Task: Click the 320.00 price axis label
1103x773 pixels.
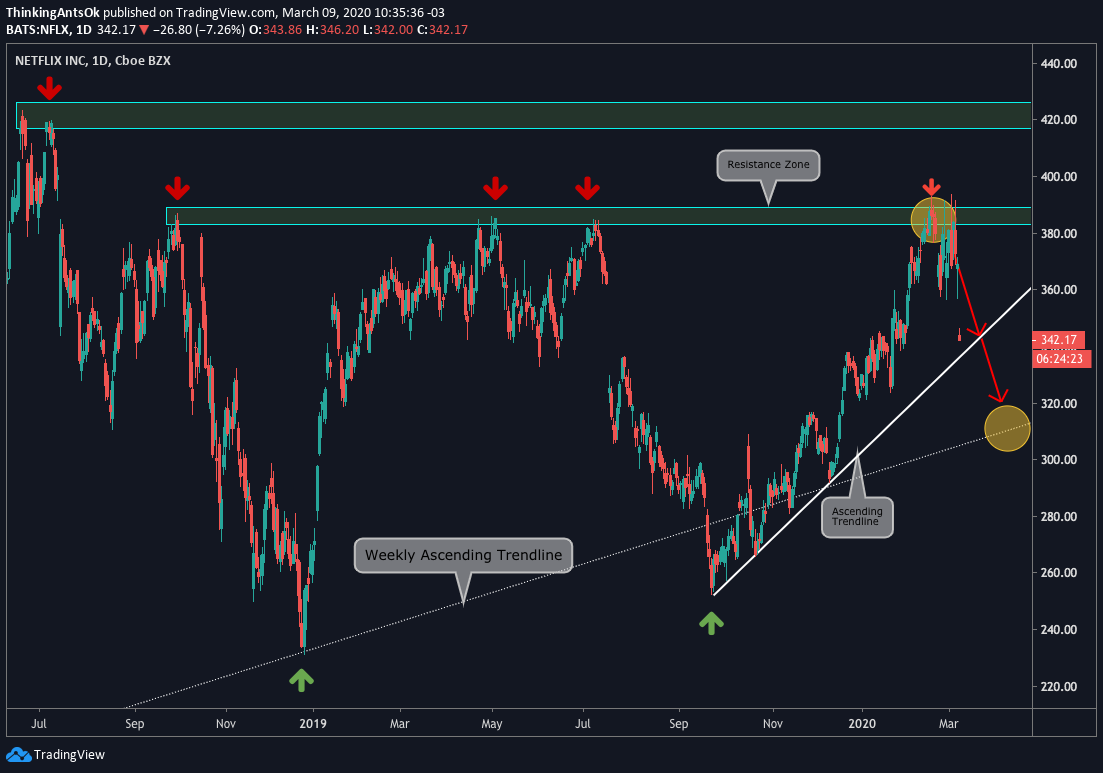Action: [x=1059, y=404]
